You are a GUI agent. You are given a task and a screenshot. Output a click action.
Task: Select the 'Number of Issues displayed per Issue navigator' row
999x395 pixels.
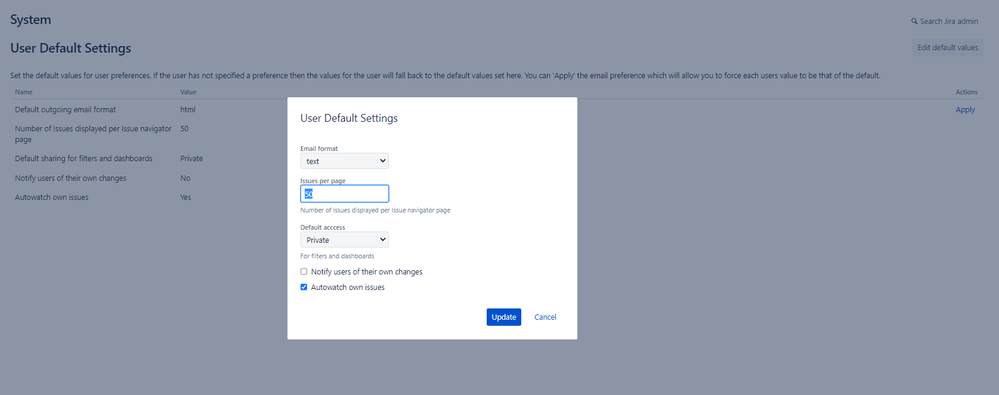(497, 134)
